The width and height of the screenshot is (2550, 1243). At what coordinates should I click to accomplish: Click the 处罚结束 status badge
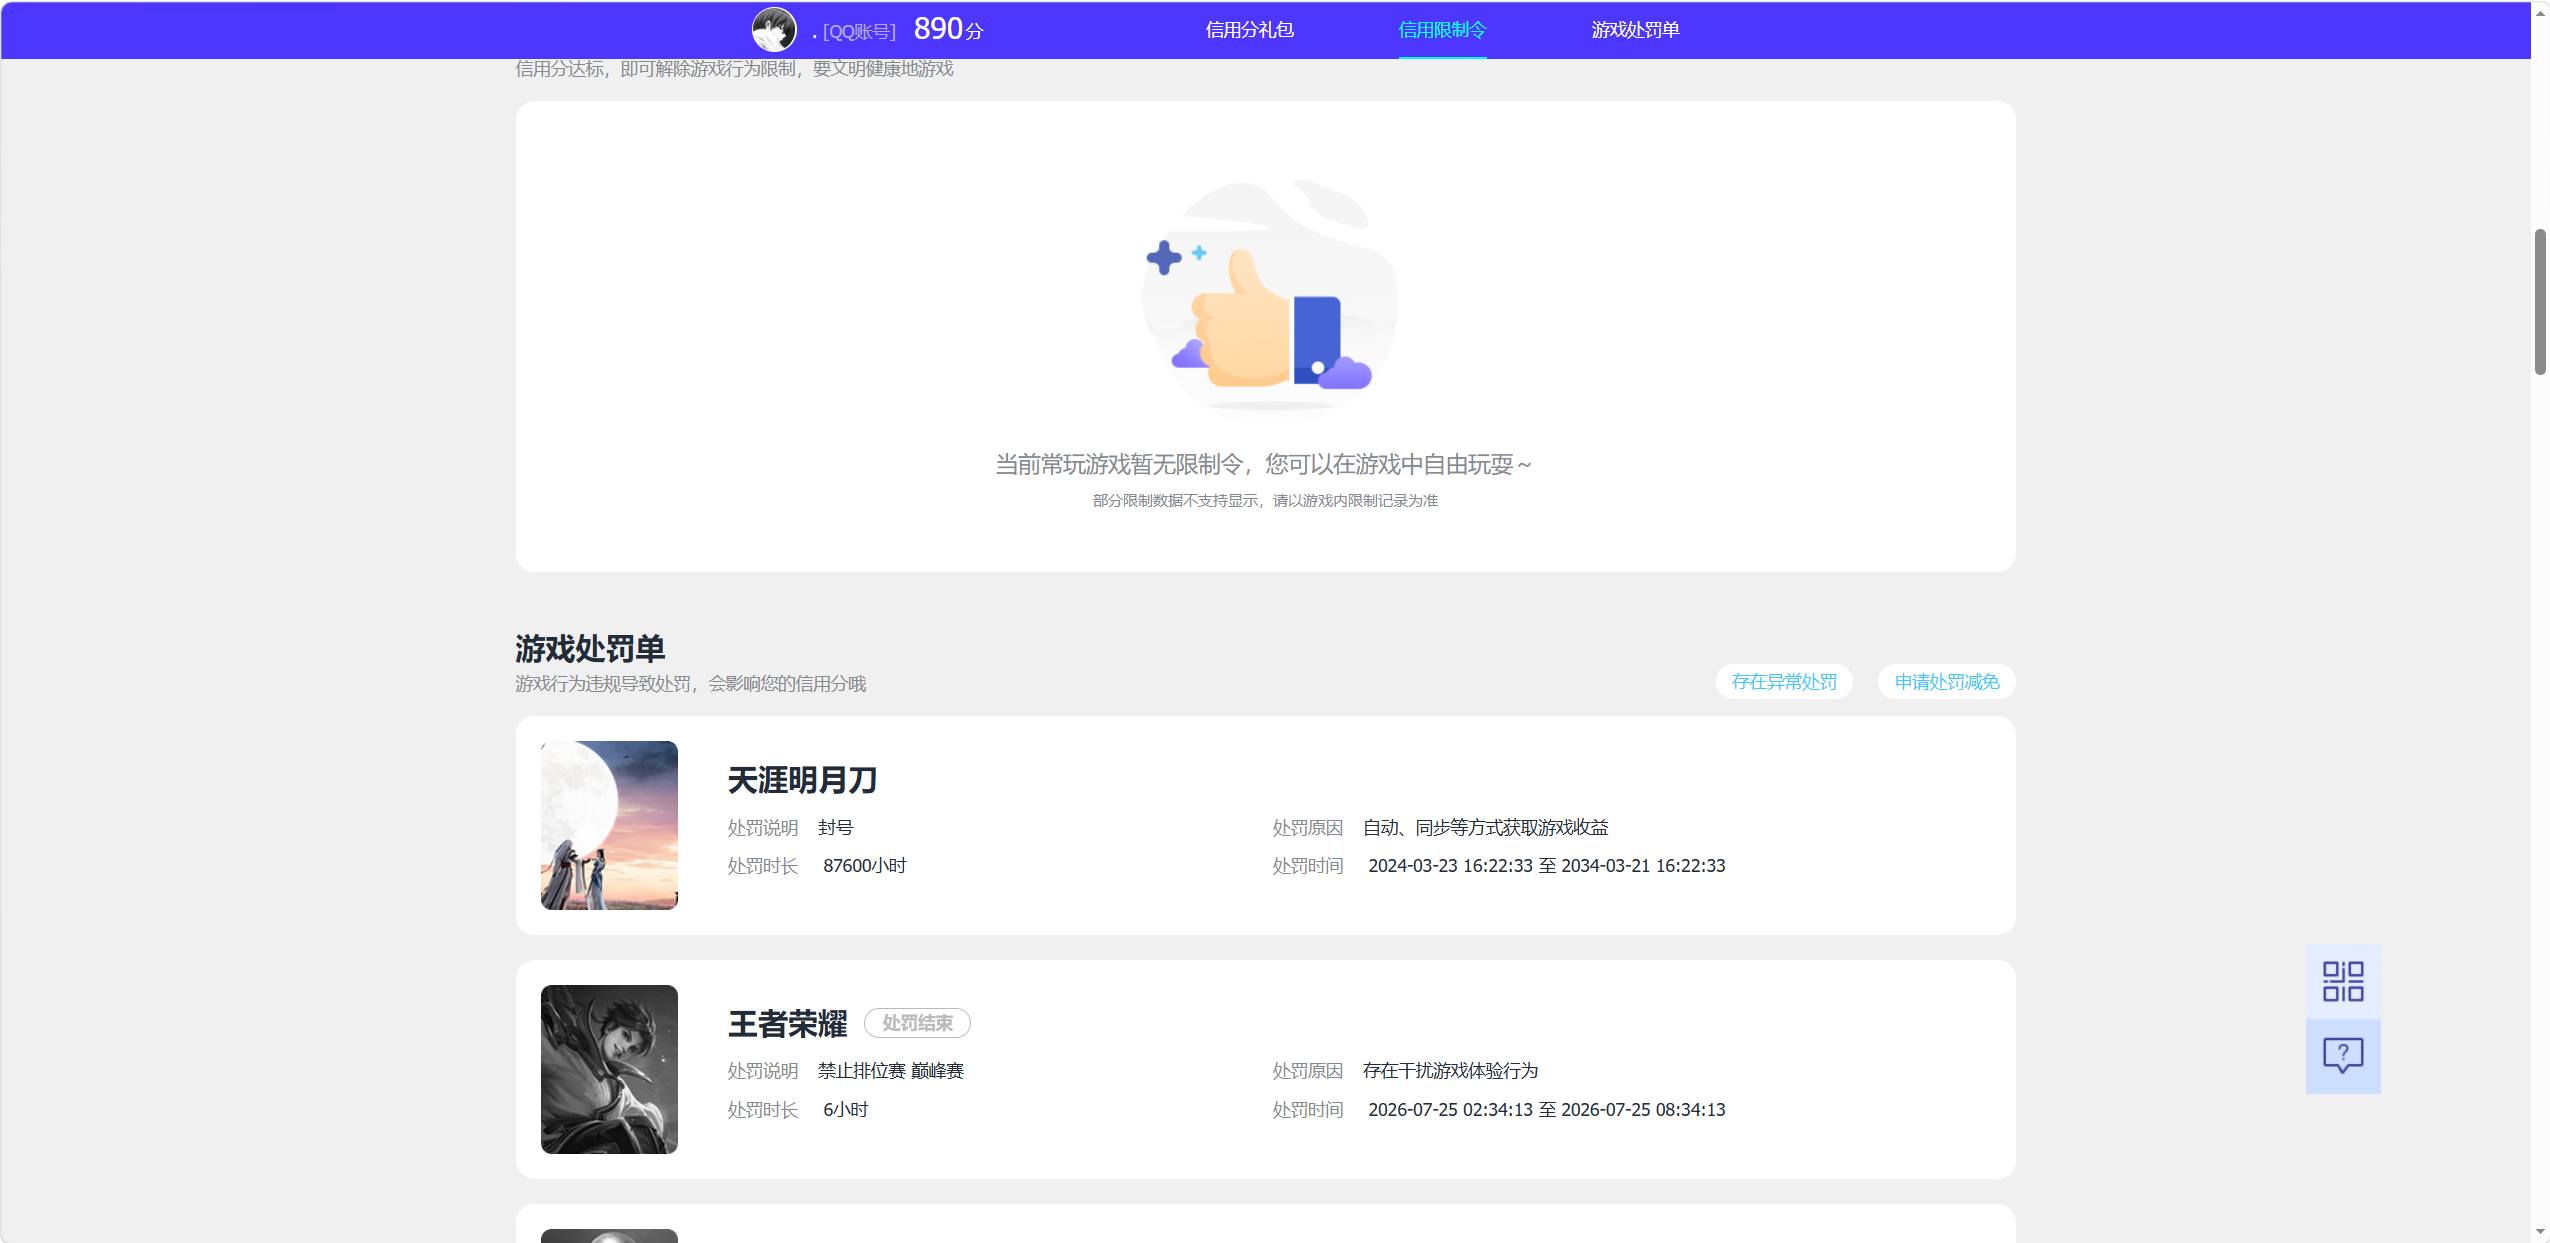(x=917, y=1023)
